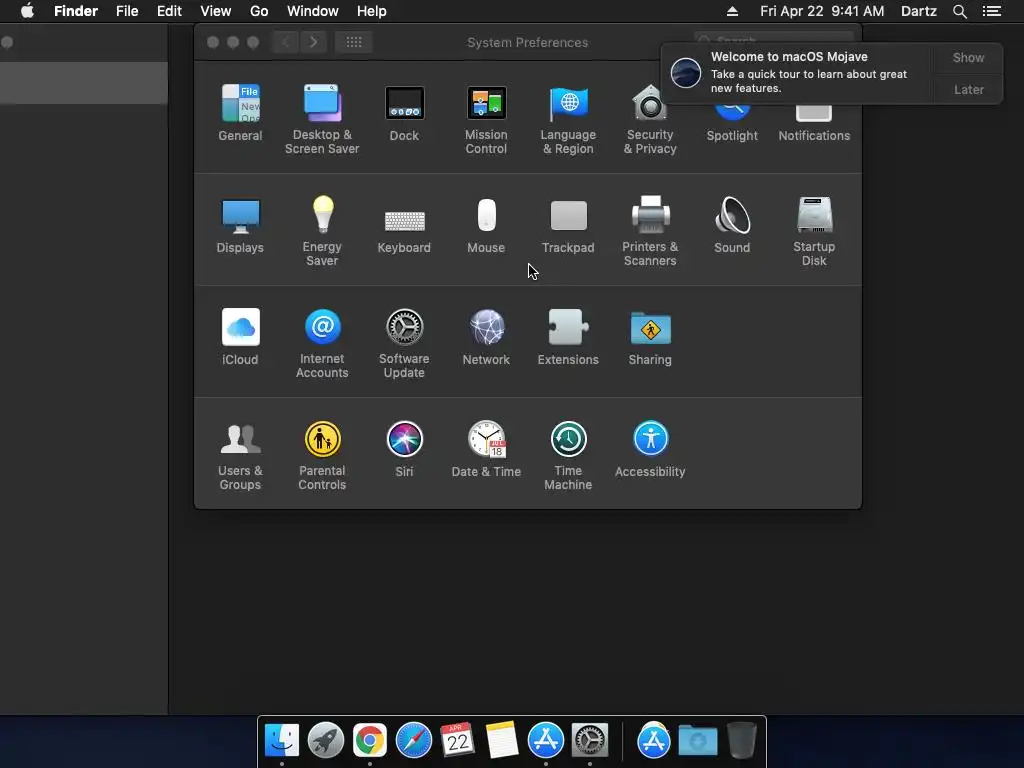The width and height of the screenshot is (1024, 768).
Task: Open the Edit menu
Action: [169, 11]
